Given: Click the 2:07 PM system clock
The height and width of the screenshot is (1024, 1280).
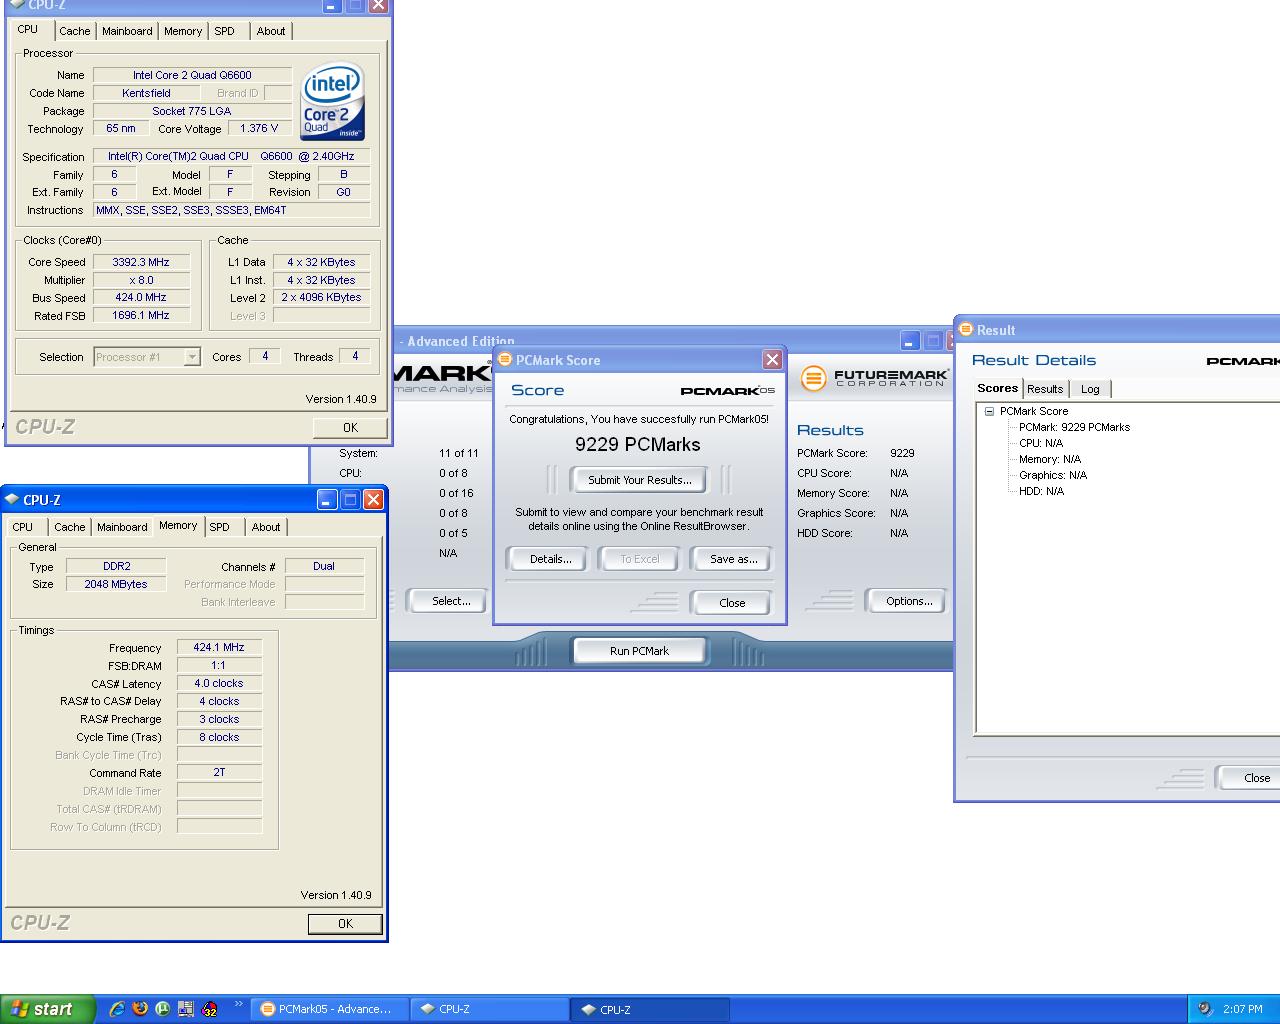Looking at the screenshot, I should tap(1243, 1009).
